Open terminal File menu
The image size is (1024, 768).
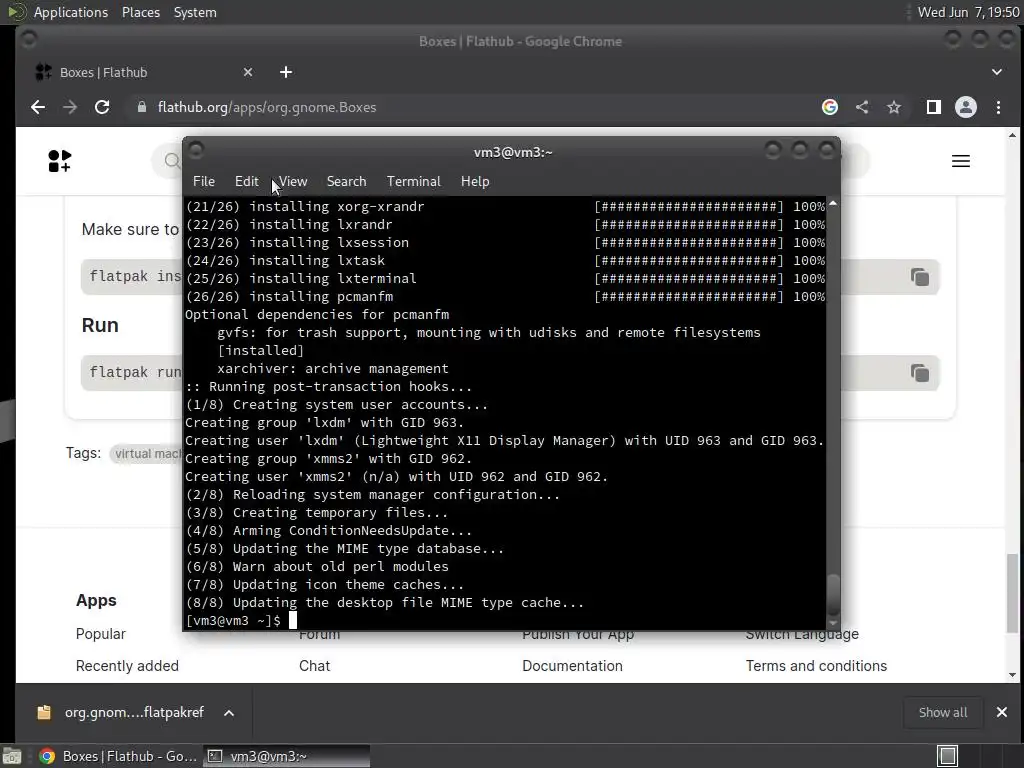click(204, 182)
